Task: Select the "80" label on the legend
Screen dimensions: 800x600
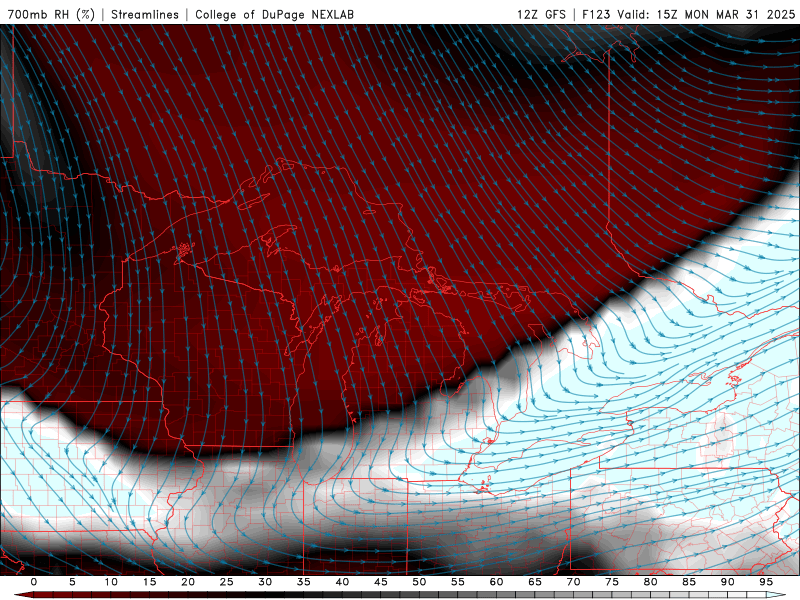Action: point(650,582)
